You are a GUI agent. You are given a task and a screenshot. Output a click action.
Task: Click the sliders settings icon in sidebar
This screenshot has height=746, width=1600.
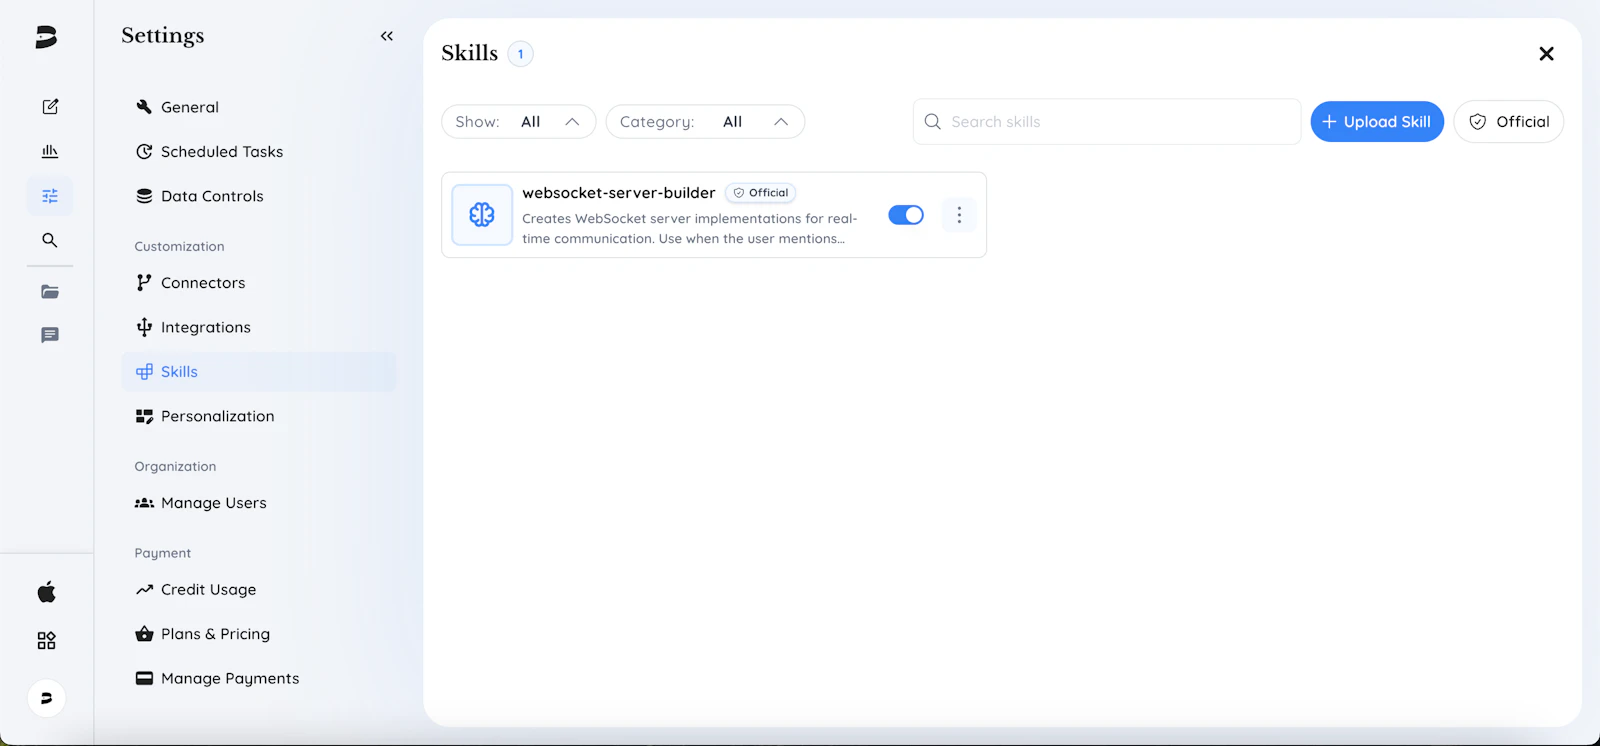point(50,196)
